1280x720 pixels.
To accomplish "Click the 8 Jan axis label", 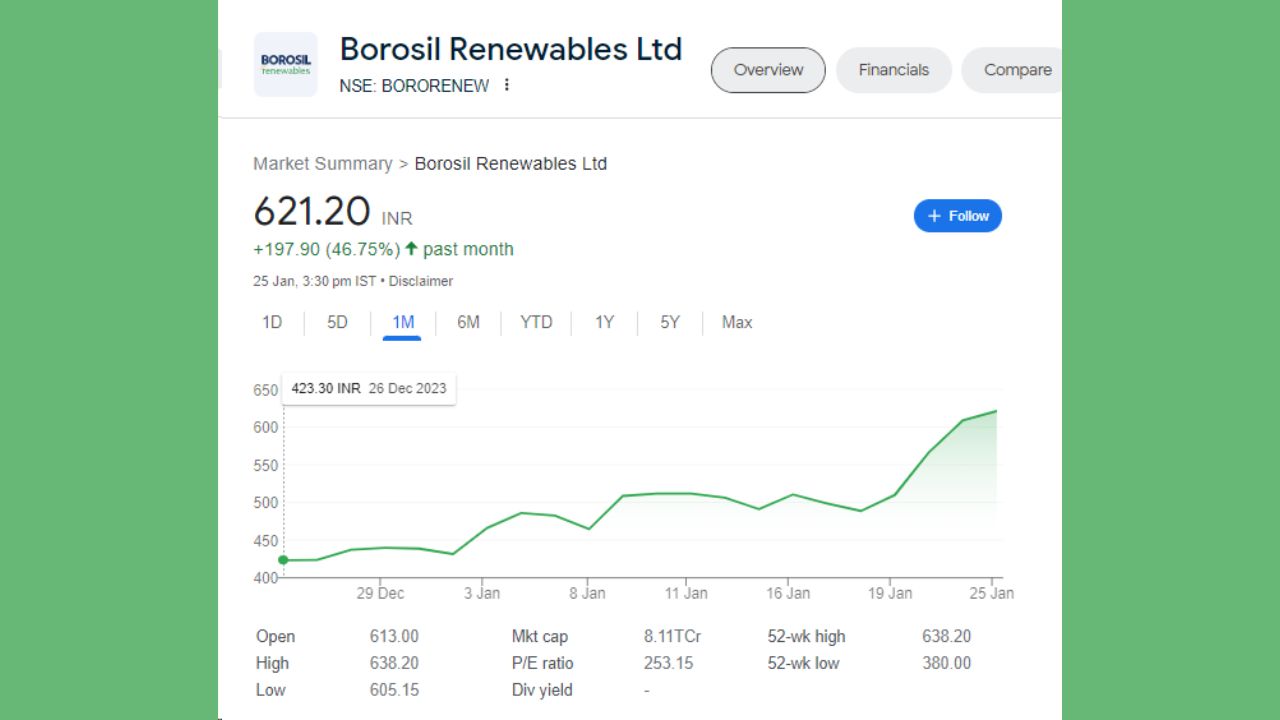I will pos(587,593).
